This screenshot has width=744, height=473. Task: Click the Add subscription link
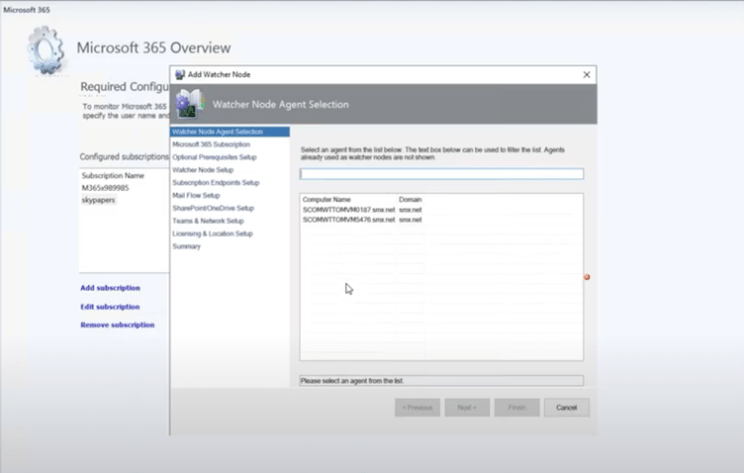(x=110, y=288)
